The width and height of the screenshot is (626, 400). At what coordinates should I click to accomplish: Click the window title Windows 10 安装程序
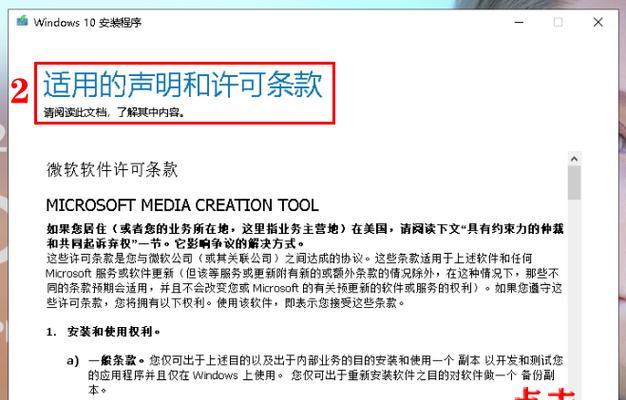pyautogui.click(x=87, y=22)
